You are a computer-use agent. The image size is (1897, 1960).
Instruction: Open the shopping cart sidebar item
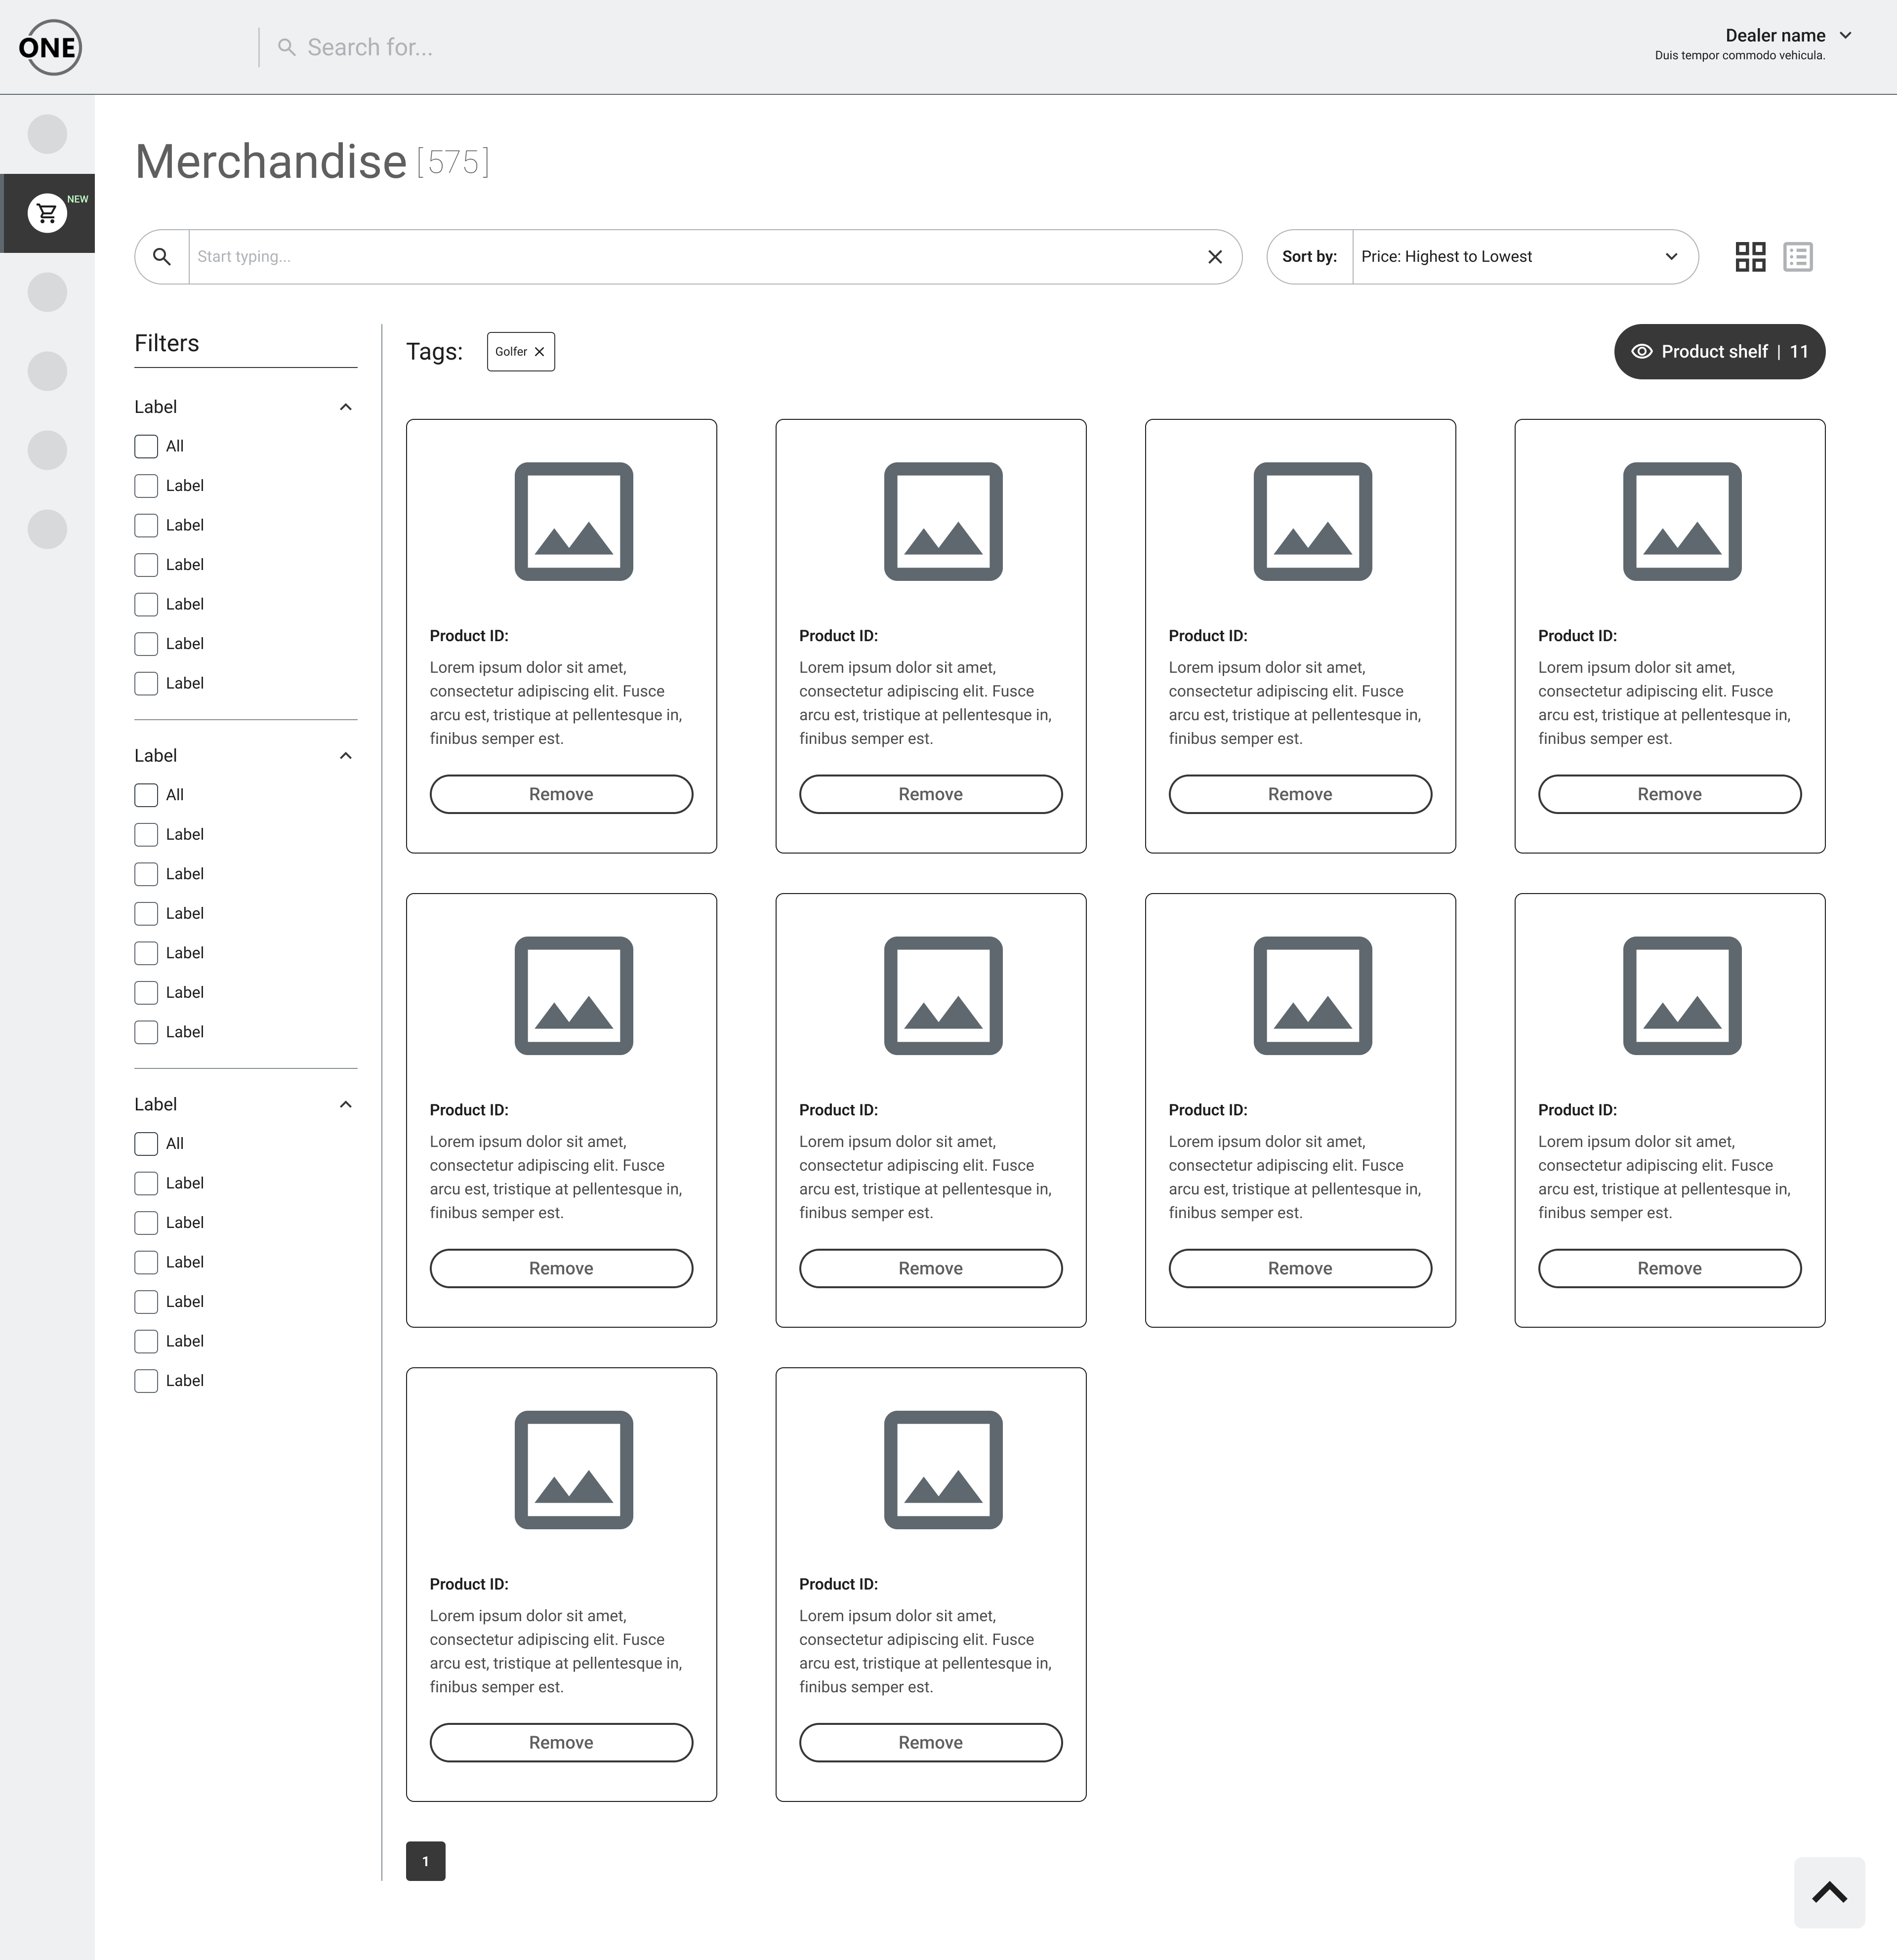(x=47, y=213)
